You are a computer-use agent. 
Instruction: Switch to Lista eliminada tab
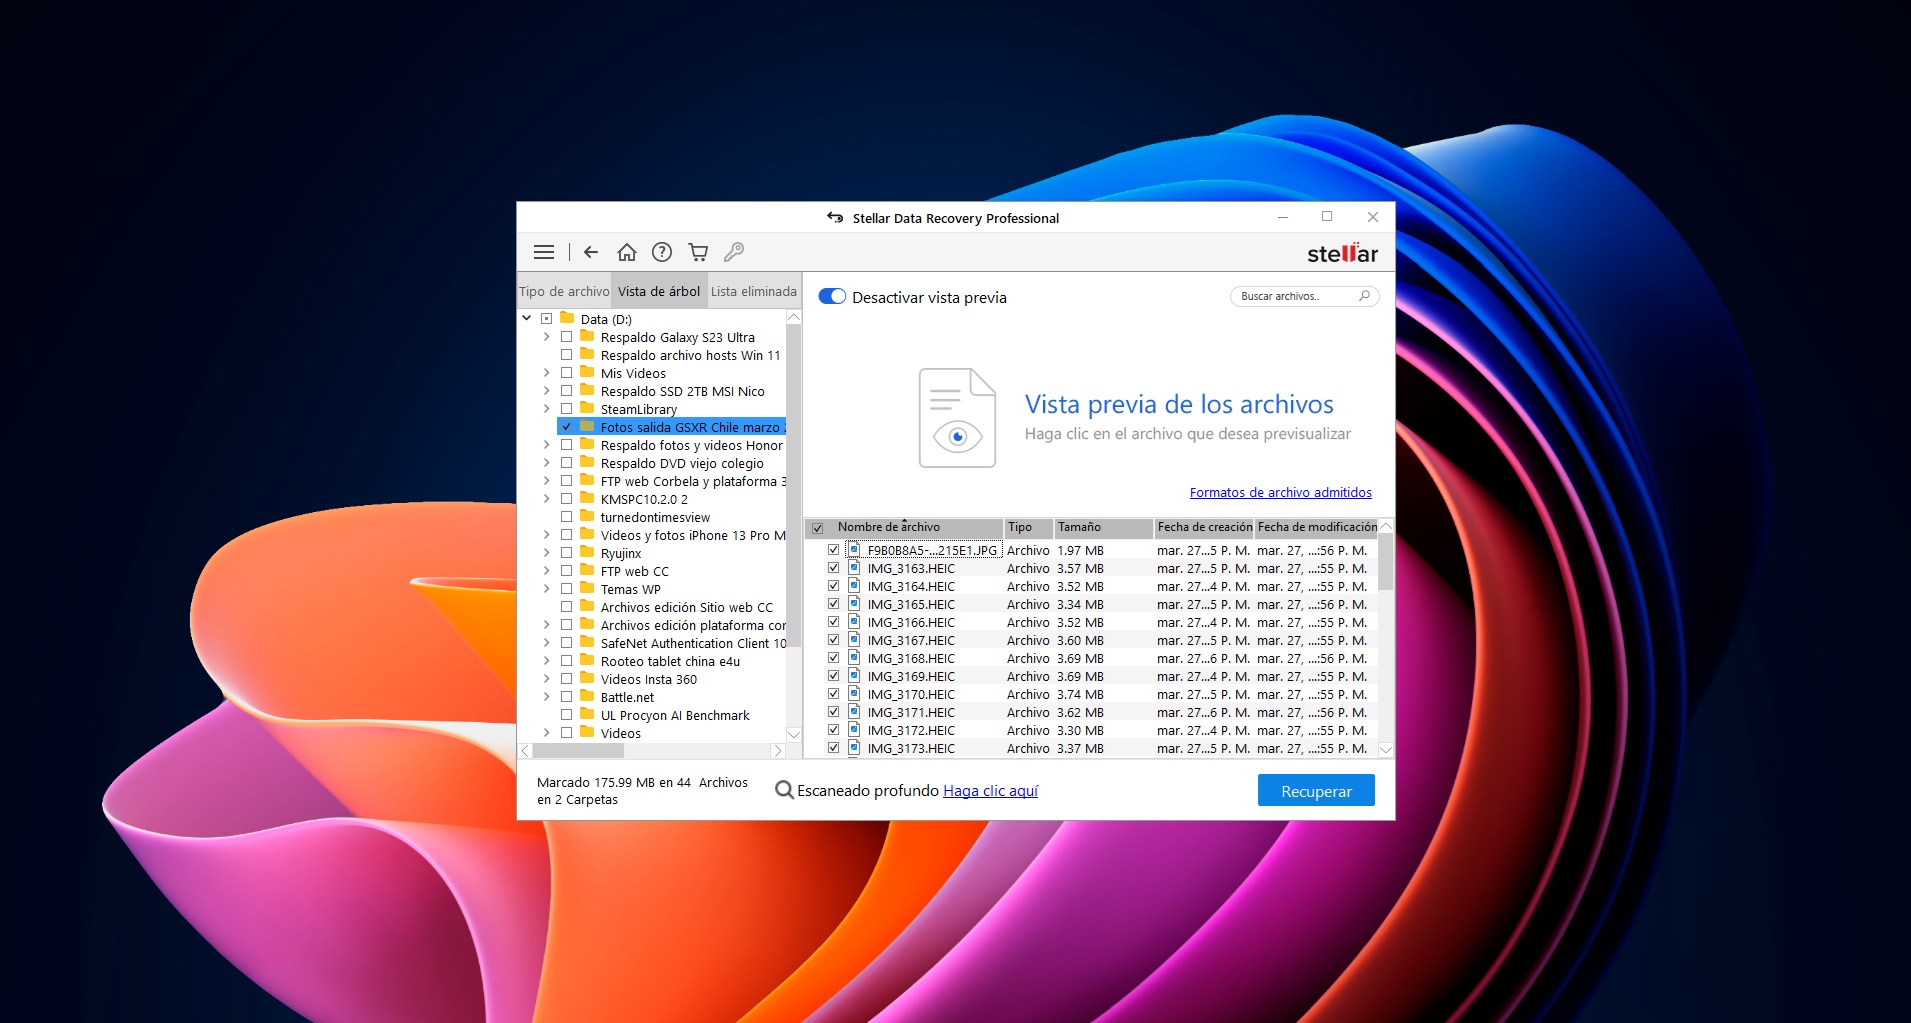(754, 291)
